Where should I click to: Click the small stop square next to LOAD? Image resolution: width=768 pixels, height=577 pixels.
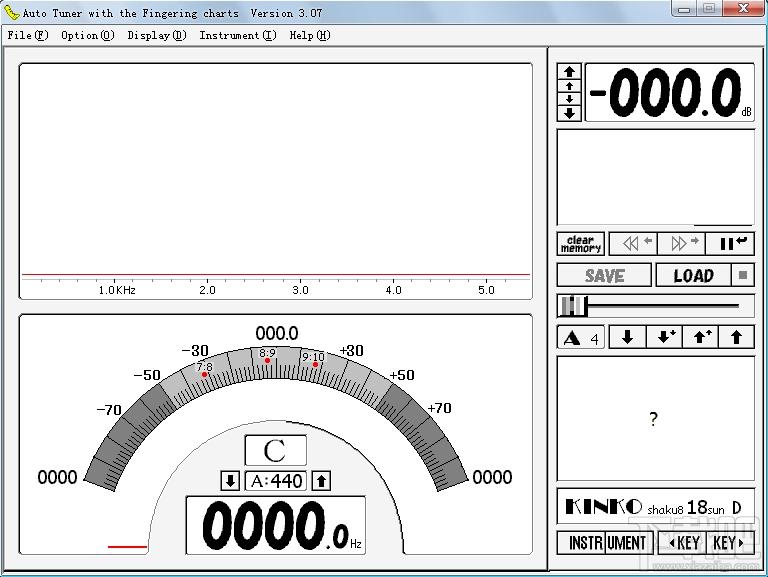pyautogui.click(x=743, y=276)
